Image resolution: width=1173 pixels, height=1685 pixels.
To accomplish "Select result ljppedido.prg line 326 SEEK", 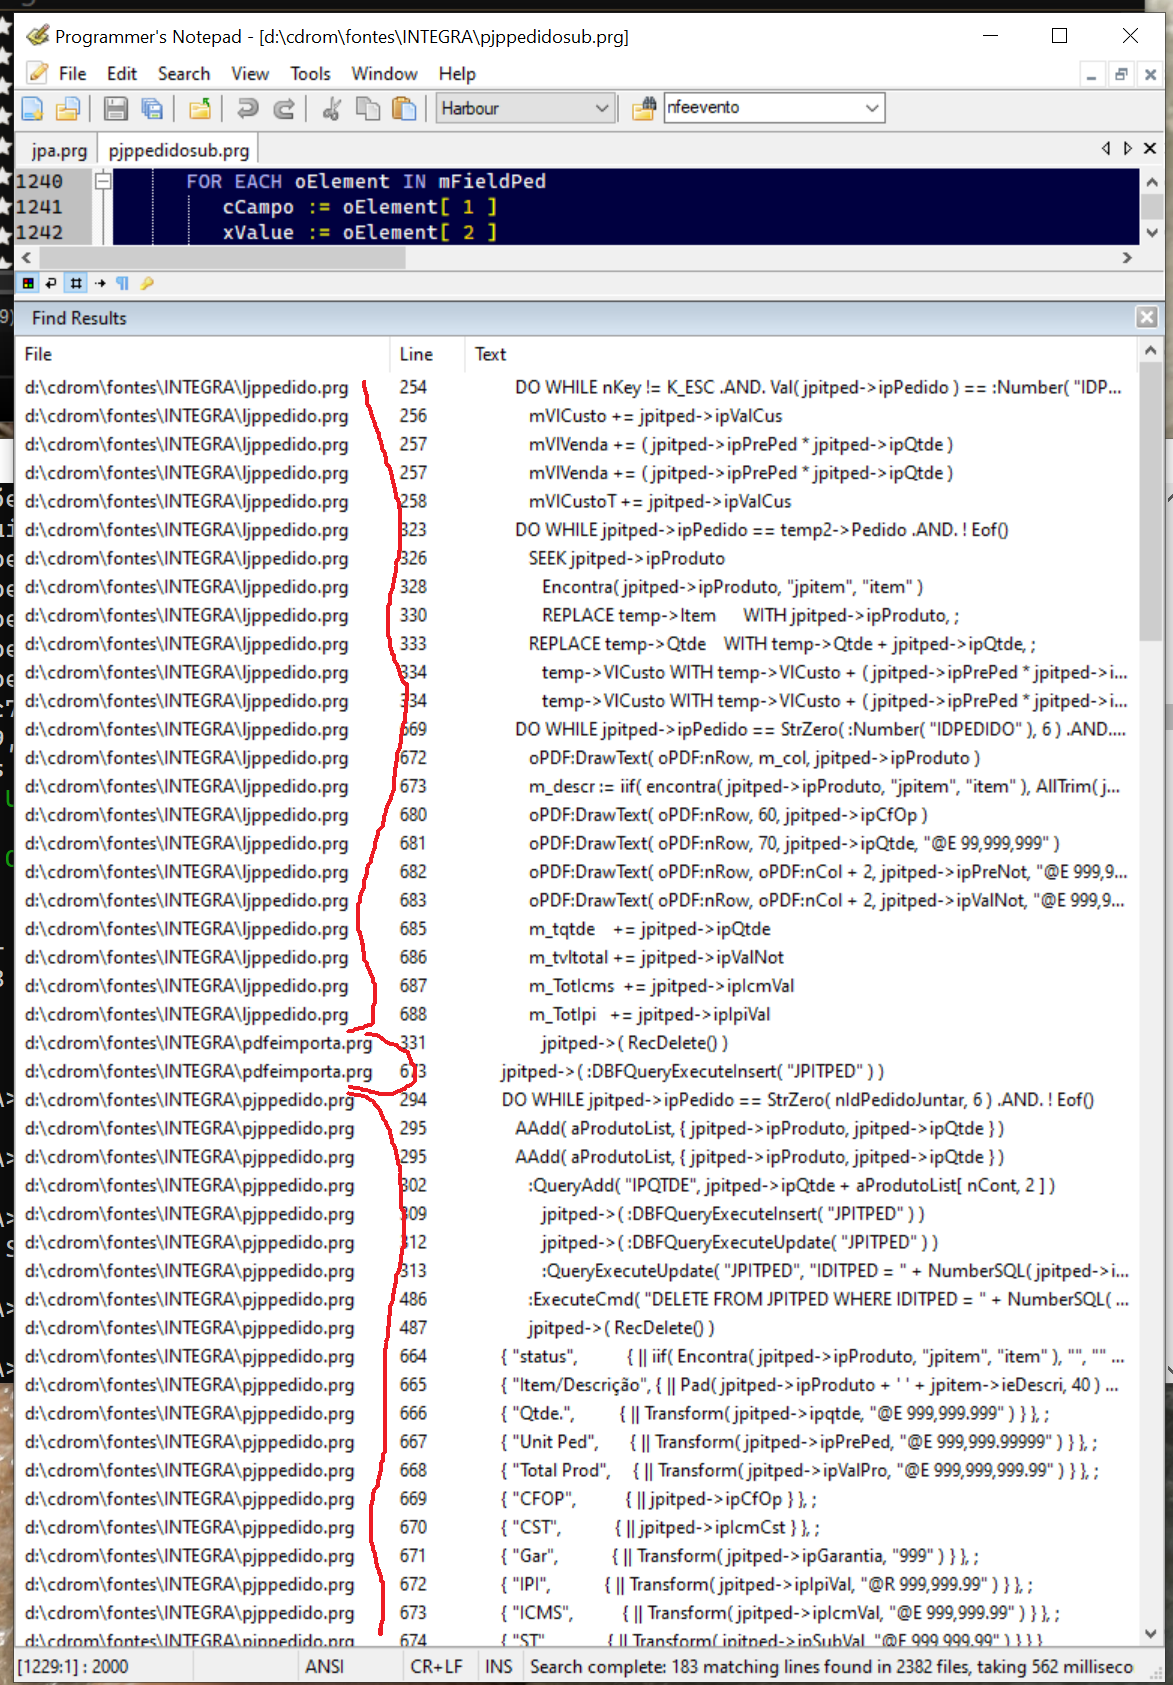I will click(576, 558).
